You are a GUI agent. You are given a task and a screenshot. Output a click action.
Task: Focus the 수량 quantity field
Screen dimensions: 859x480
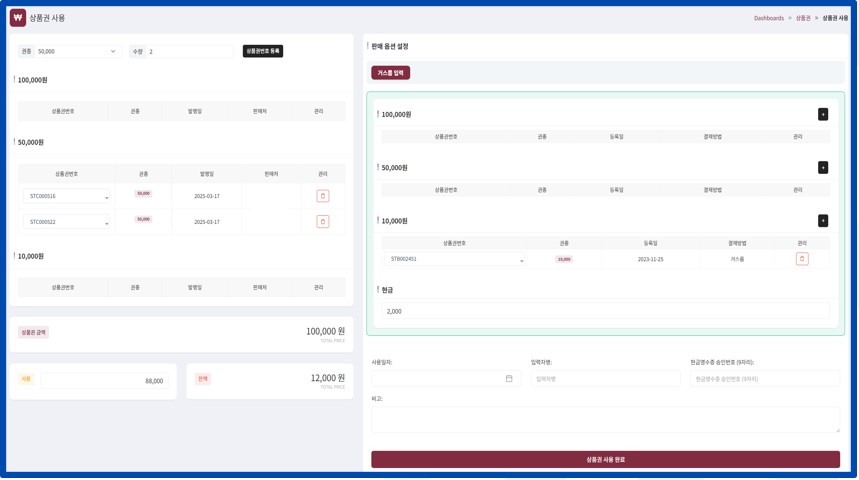190,51
